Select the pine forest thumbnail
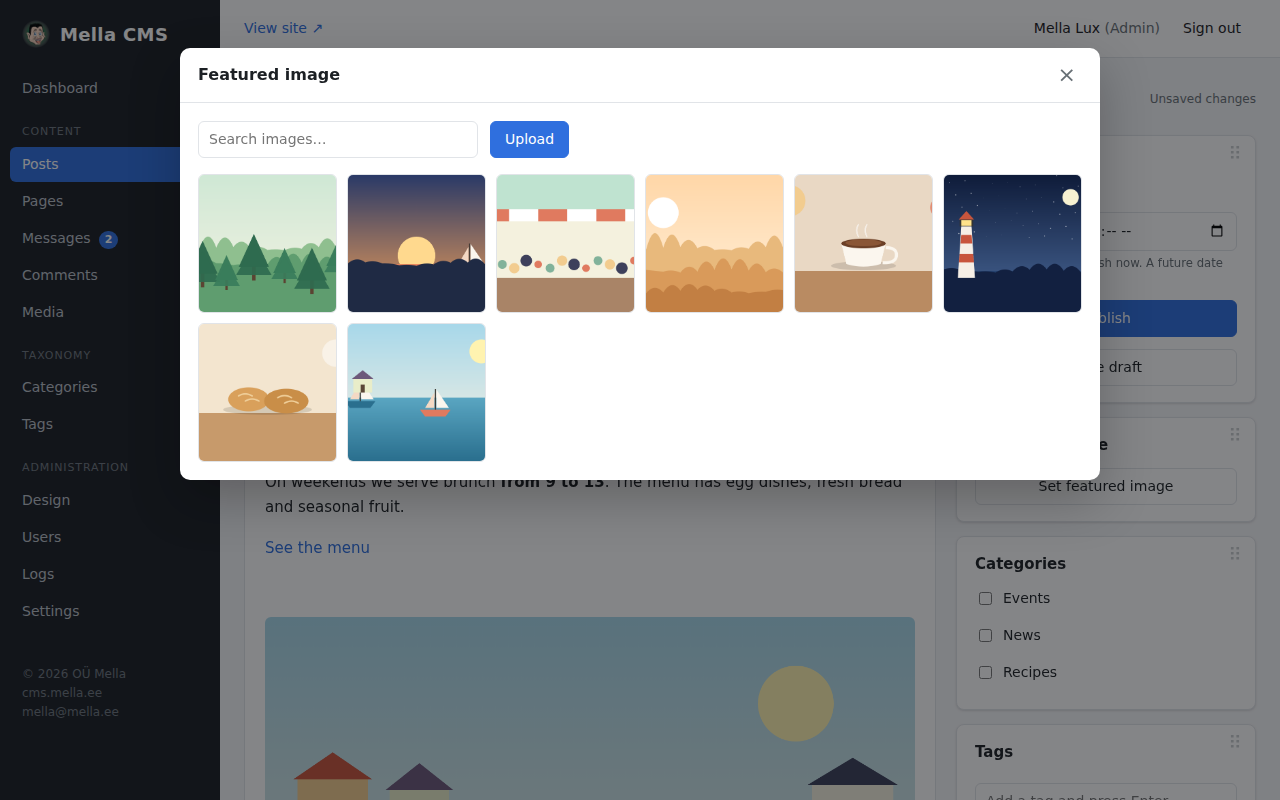1280x800 pixels. click(267, 243)
